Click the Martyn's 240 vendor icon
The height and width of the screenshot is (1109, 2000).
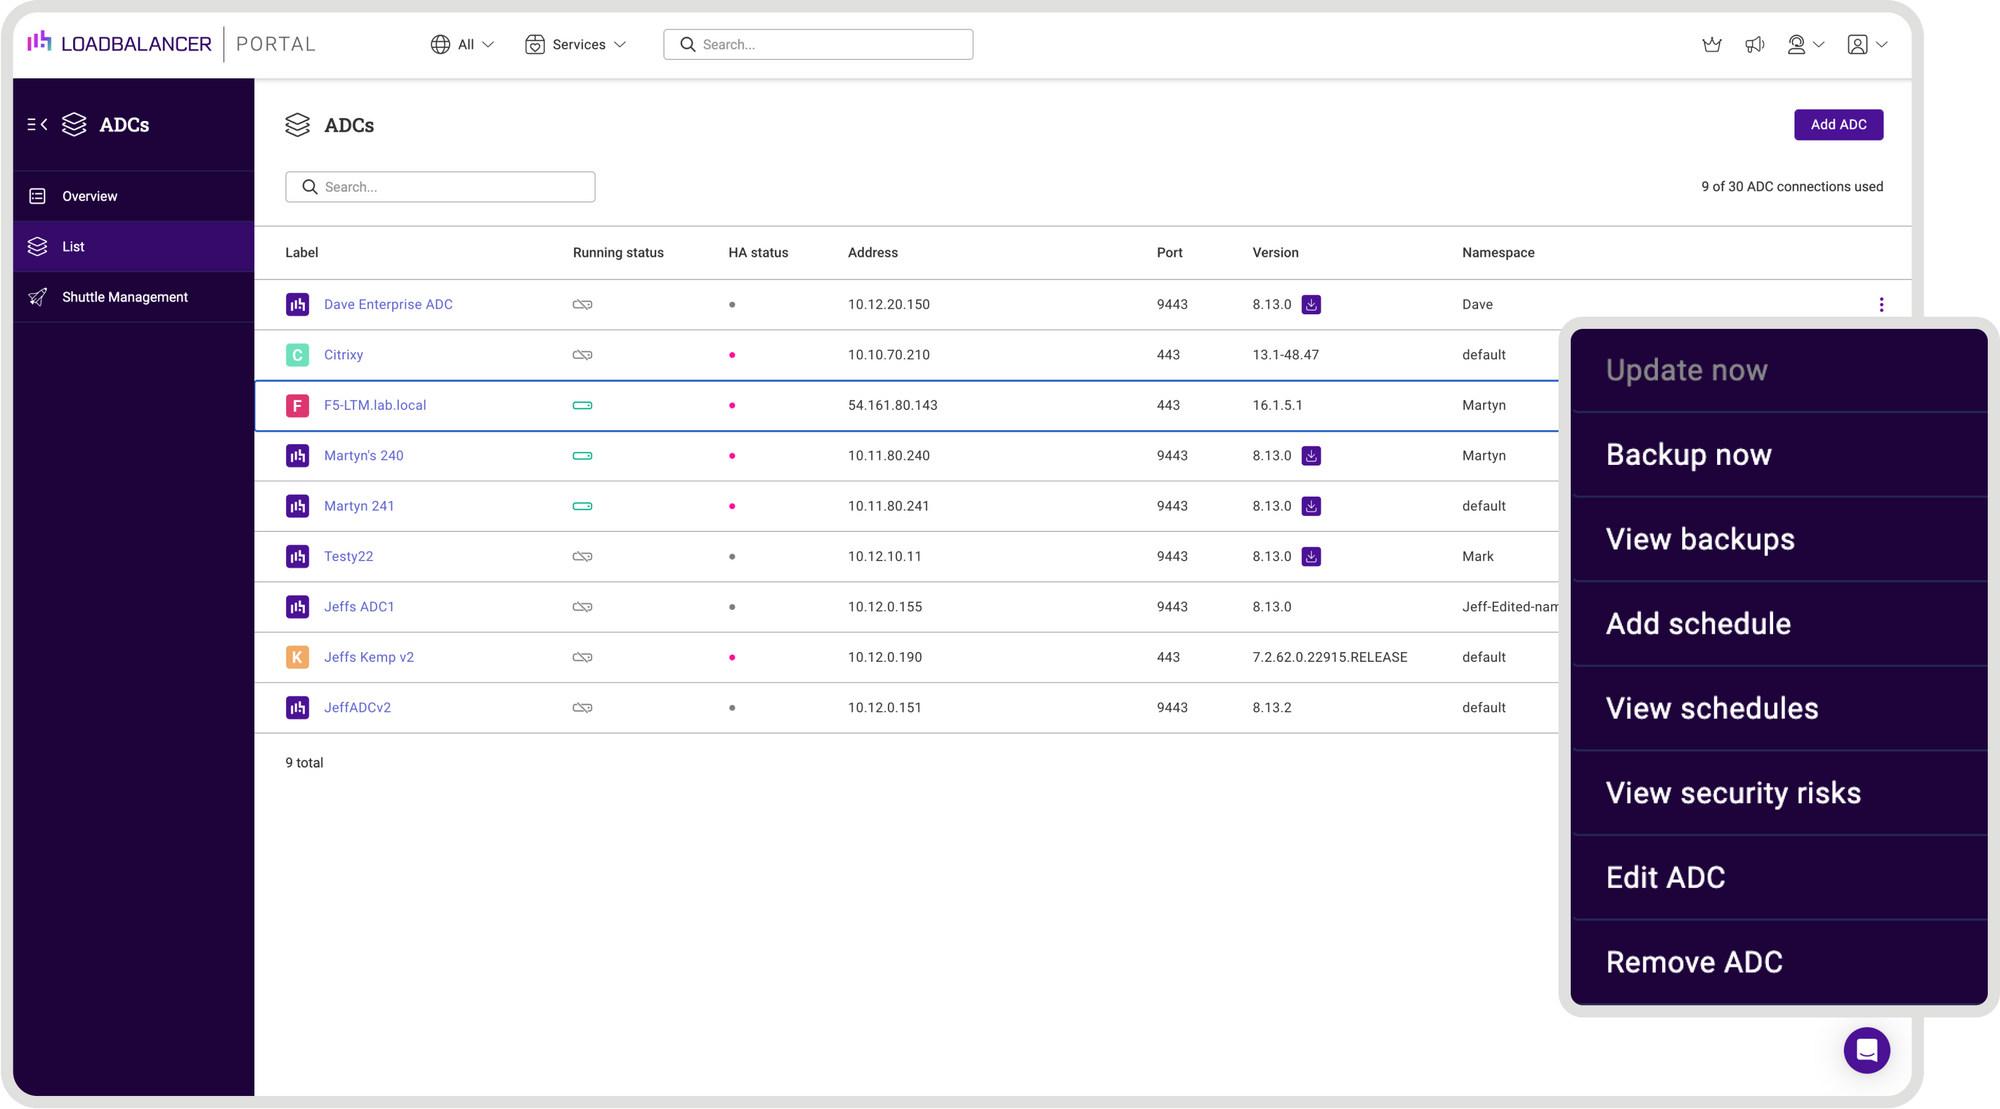pos(297,456)
